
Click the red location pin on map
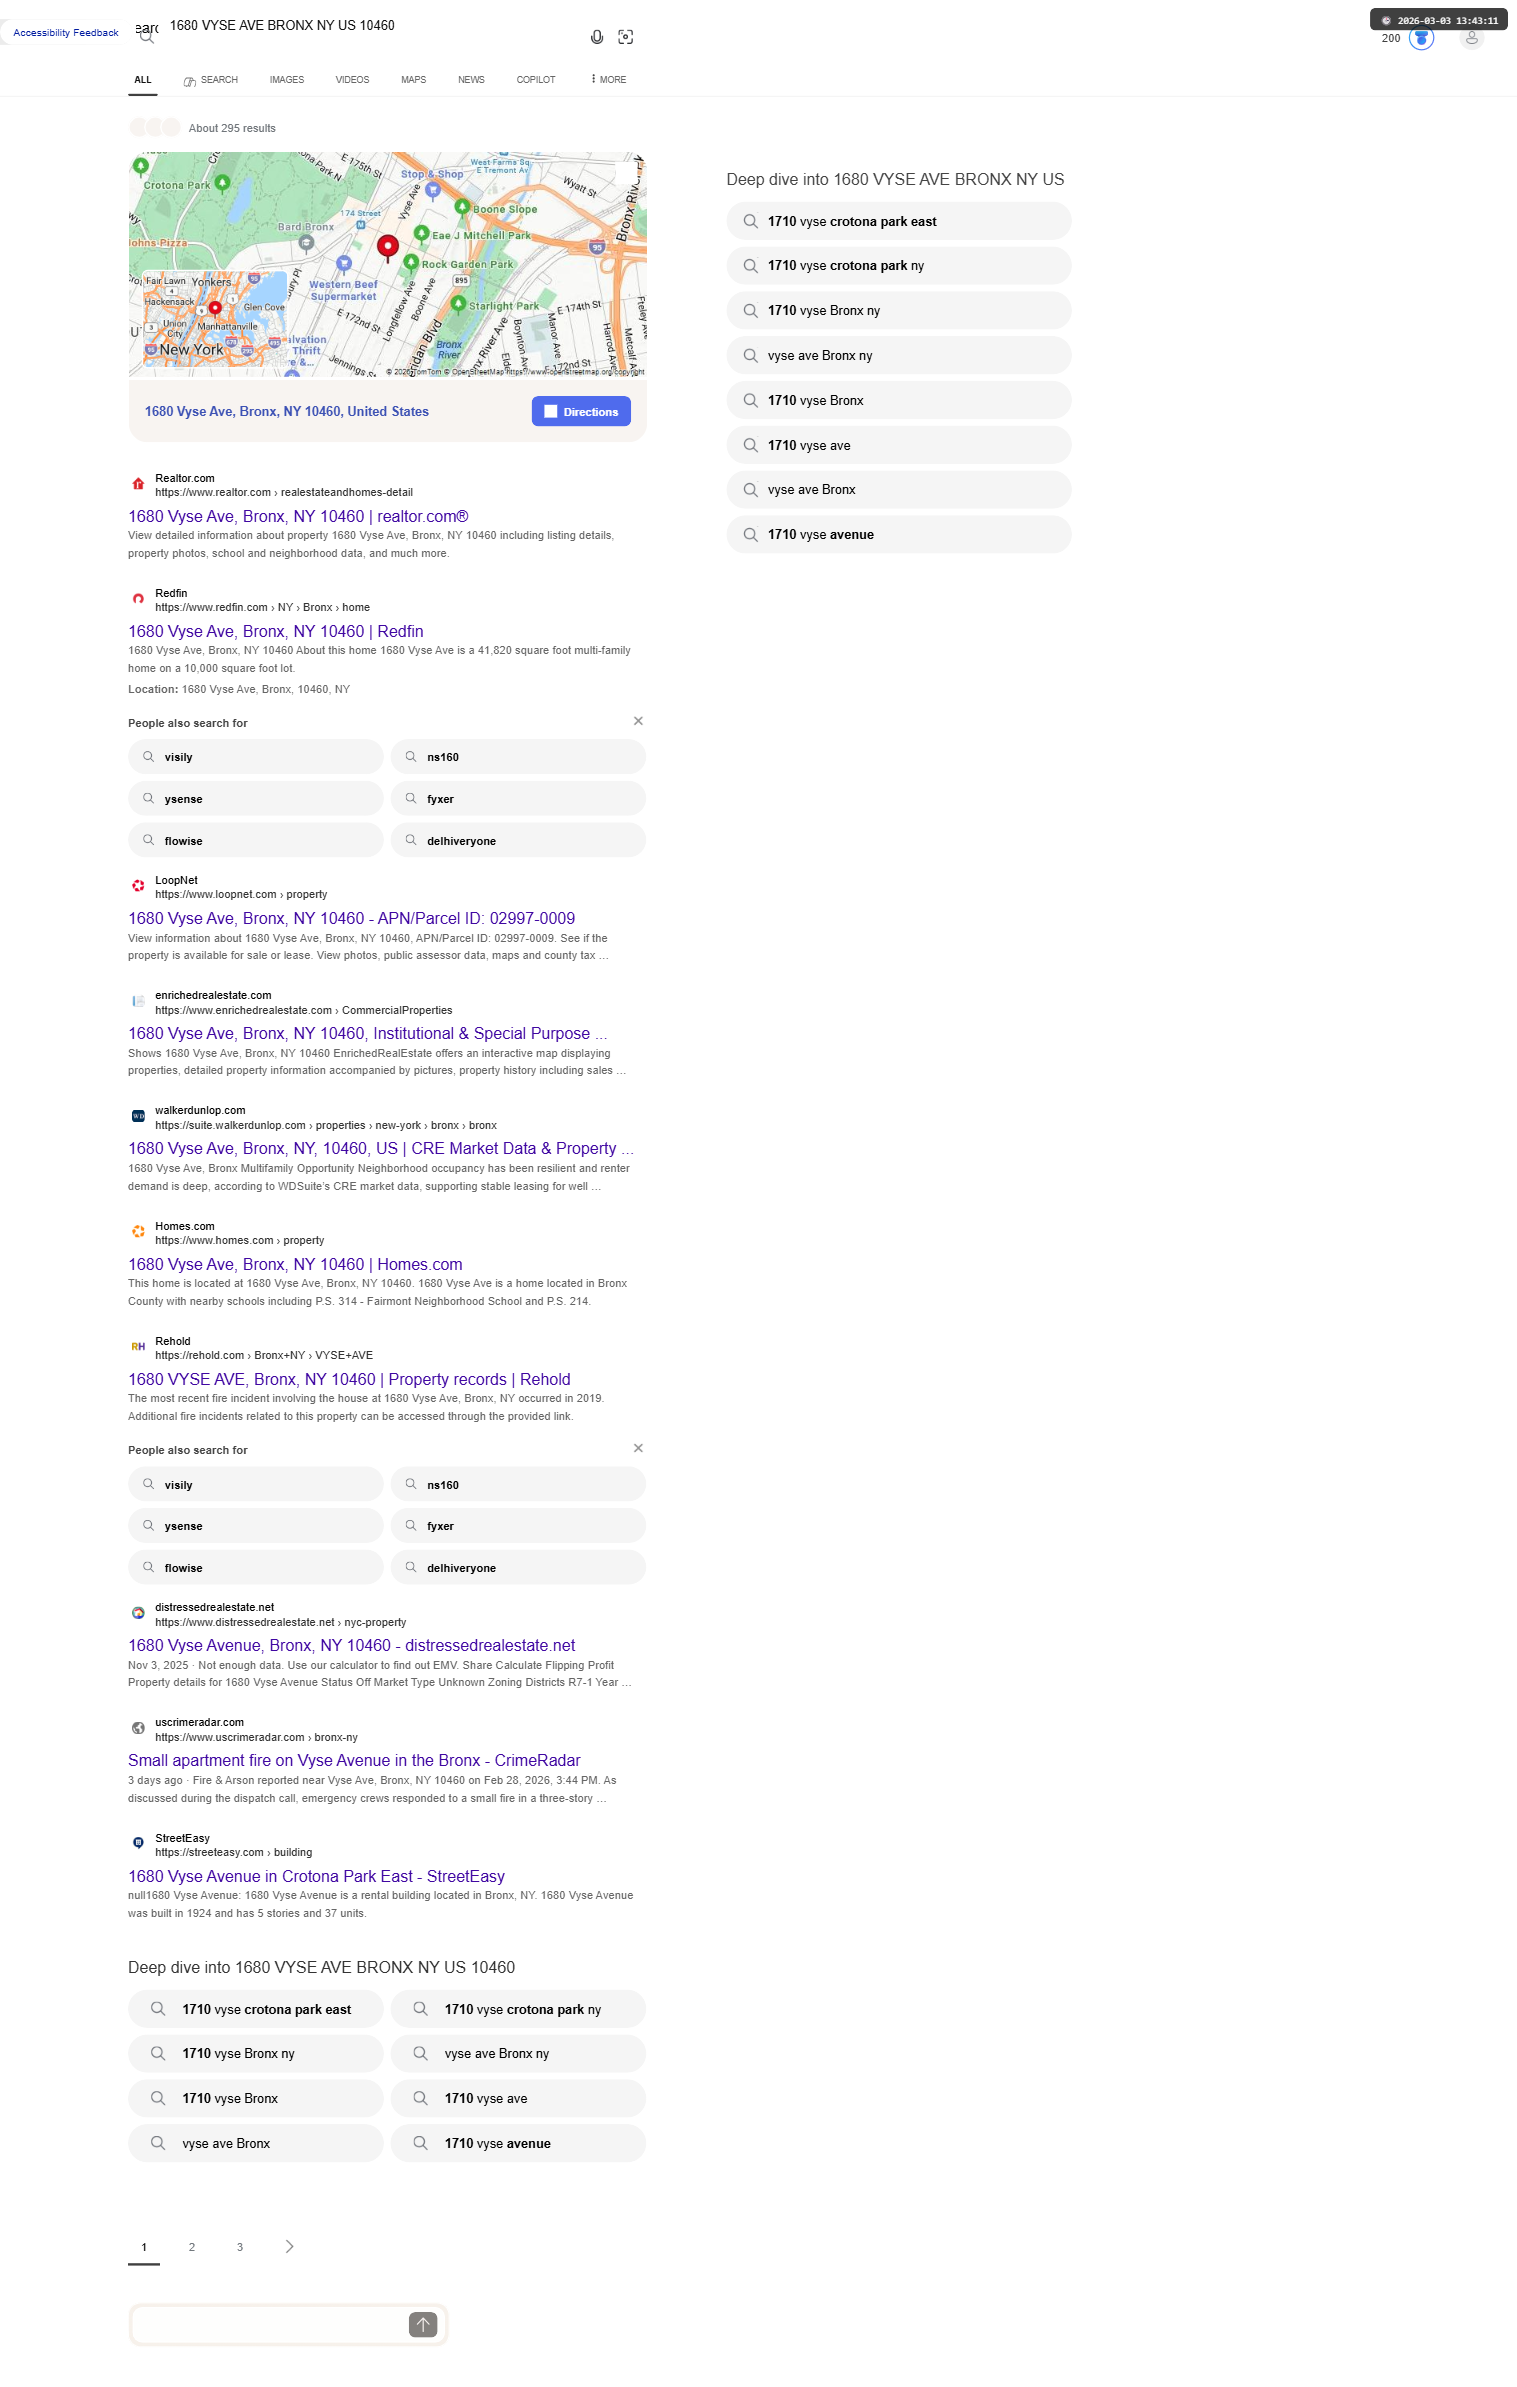[388, 246]
